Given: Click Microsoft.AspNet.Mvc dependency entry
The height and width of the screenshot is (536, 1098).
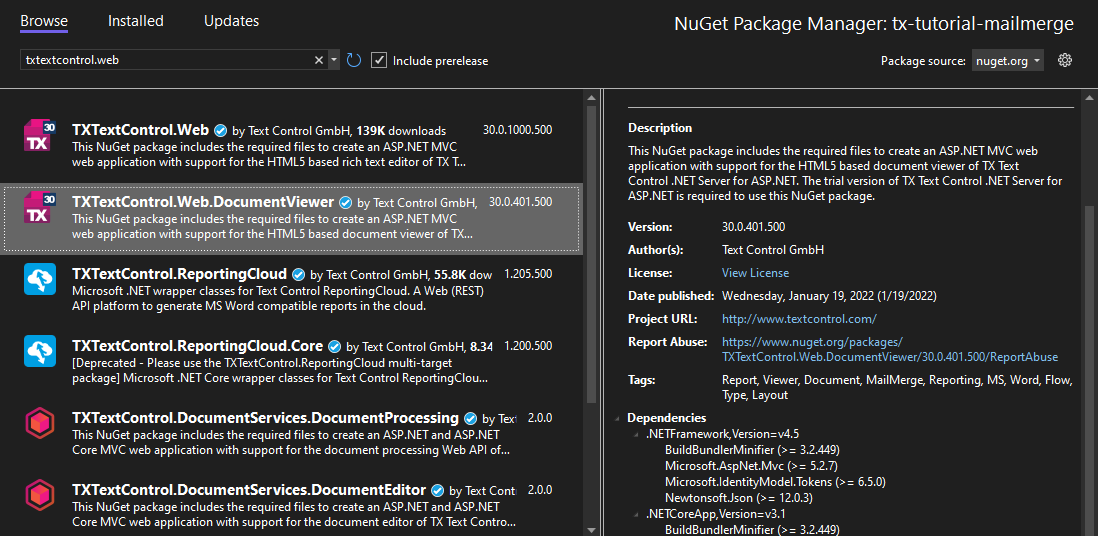Looking at the screenshot, I should [x=751, y=466].
